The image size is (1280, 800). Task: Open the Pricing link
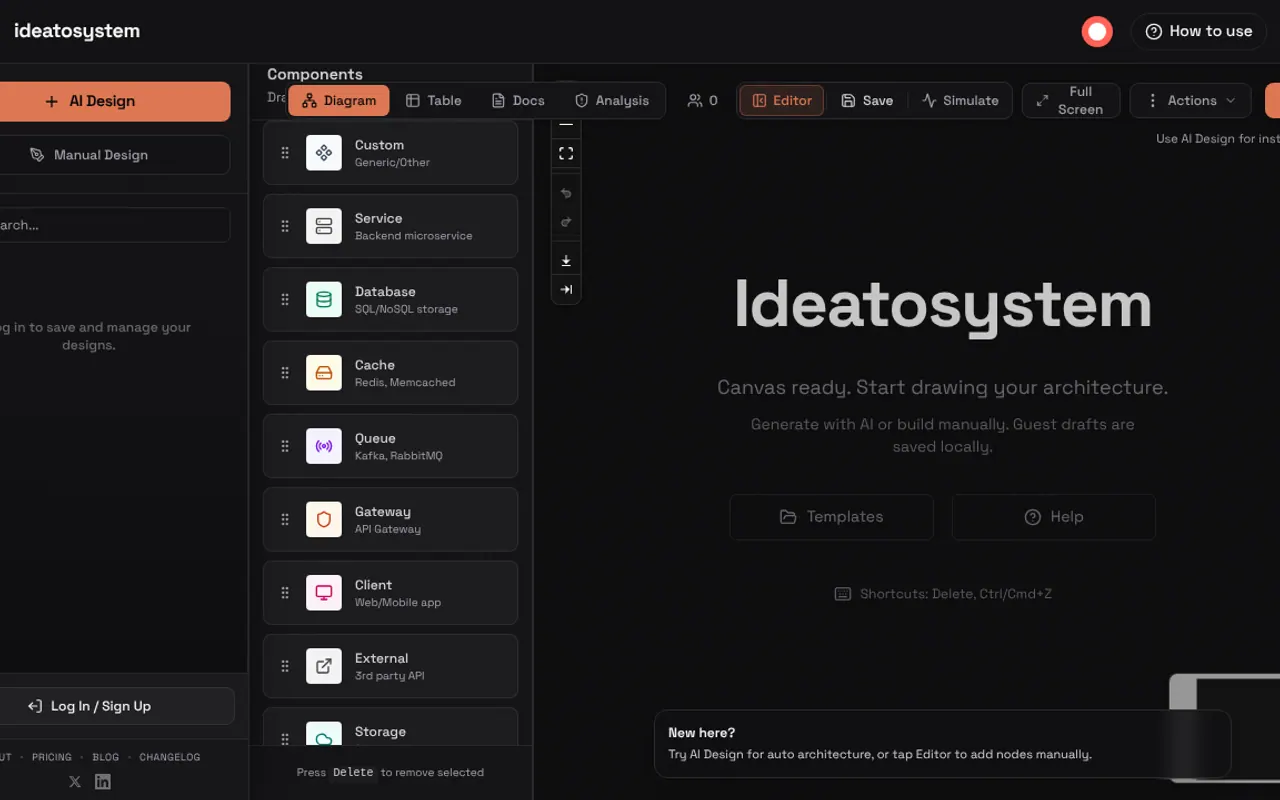point(52,757)
